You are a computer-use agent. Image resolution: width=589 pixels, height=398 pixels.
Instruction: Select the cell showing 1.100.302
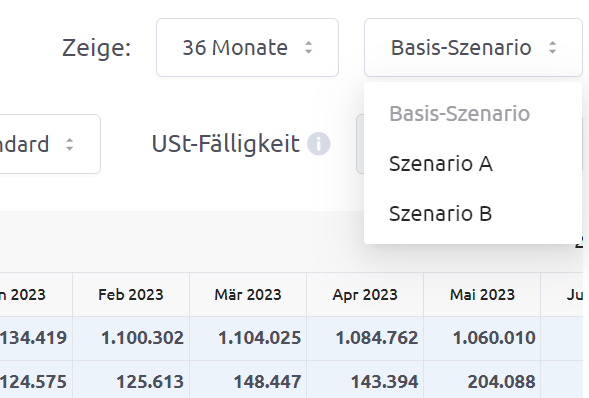point(131,338)
